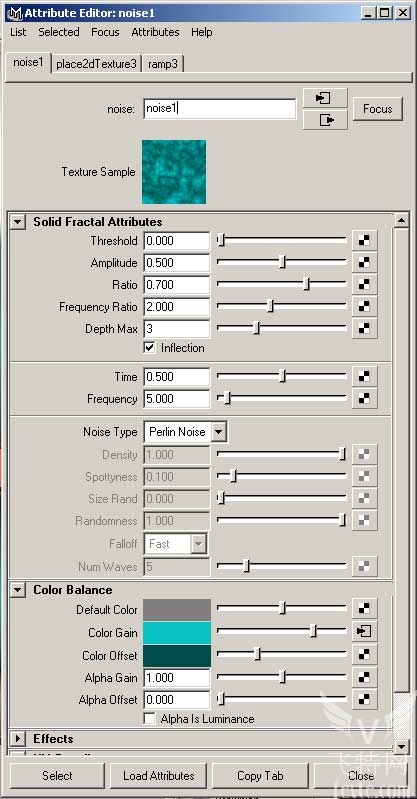The width and height of the screenshot is (417, 799).
Task: Click the checker map button for Frequency Ratio
Action: [x=364, y=306]
